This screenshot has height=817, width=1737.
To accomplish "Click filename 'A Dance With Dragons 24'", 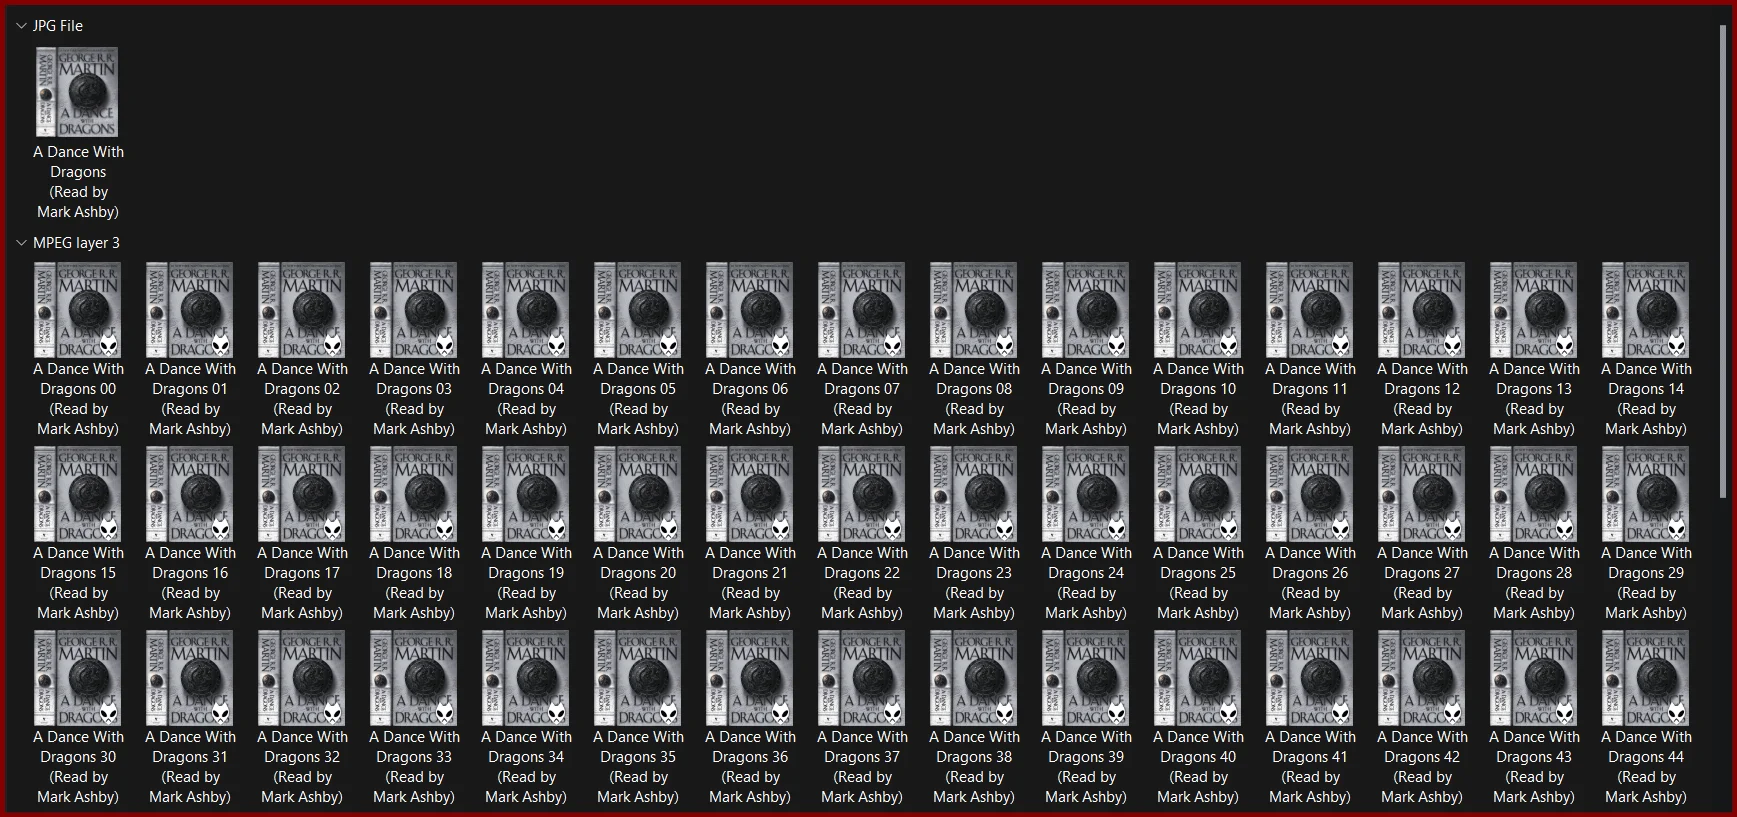I will coord(1086,583).
